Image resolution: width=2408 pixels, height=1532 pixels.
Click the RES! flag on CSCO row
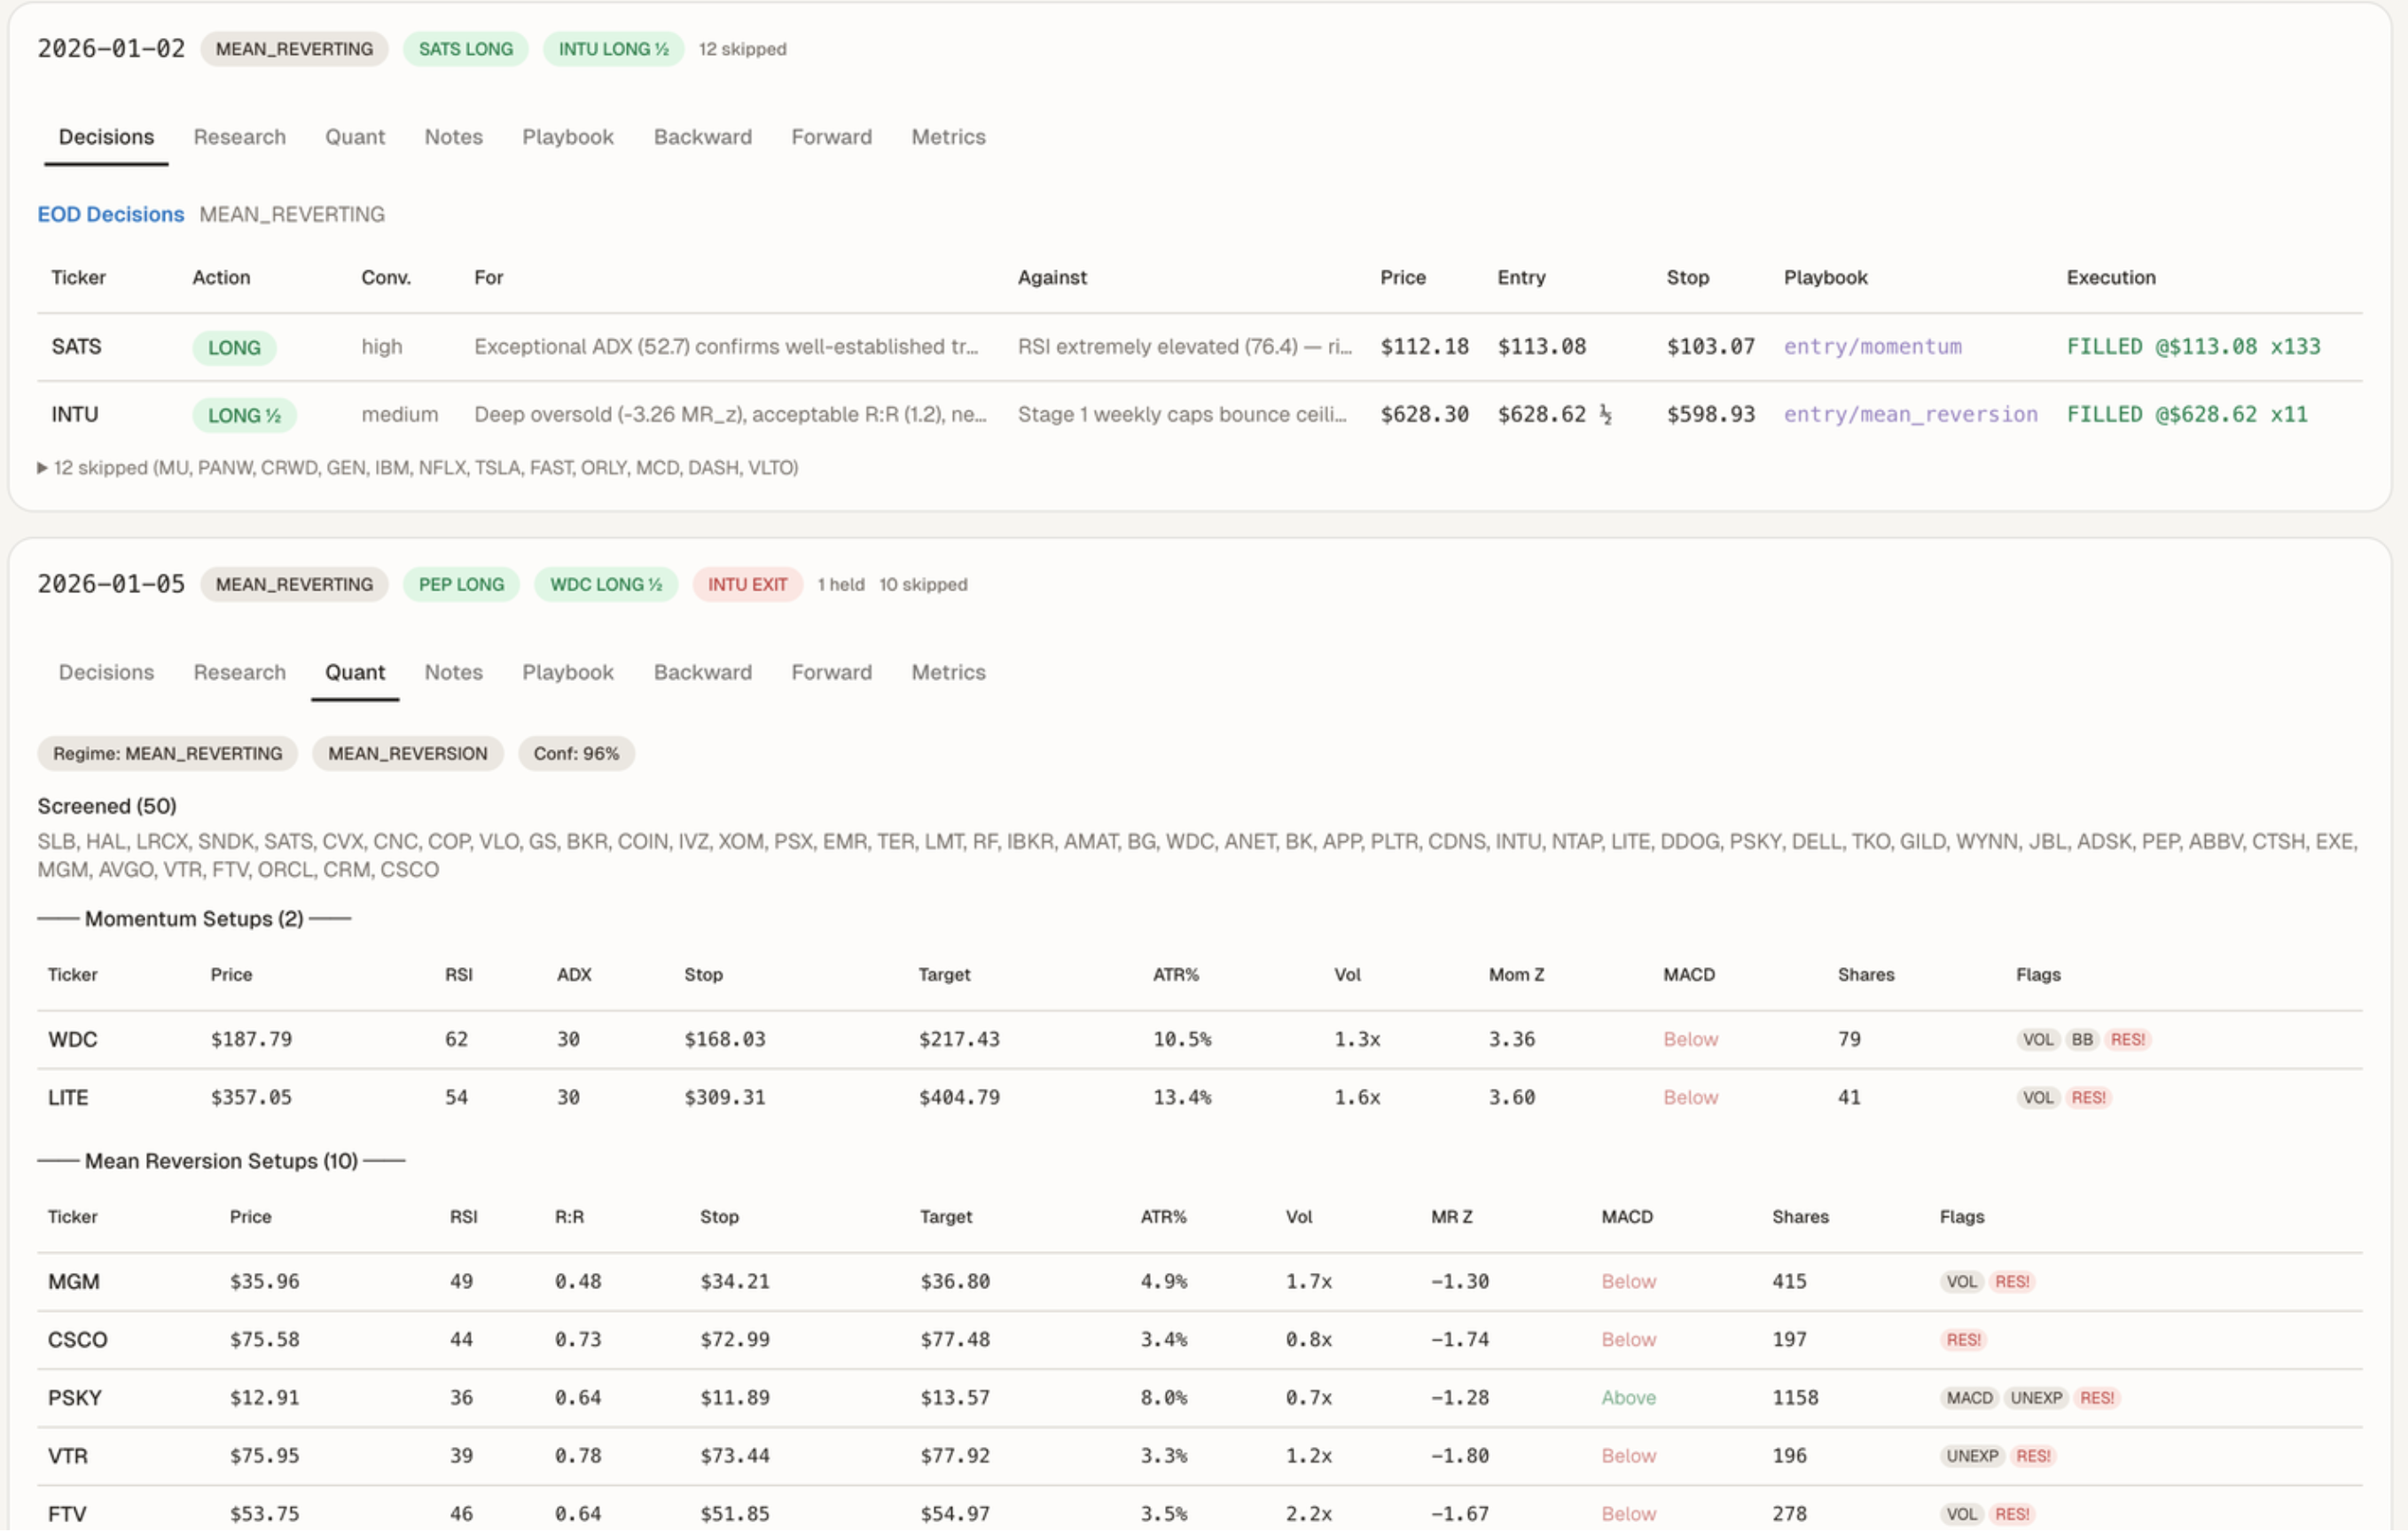pos(1963,1341)
